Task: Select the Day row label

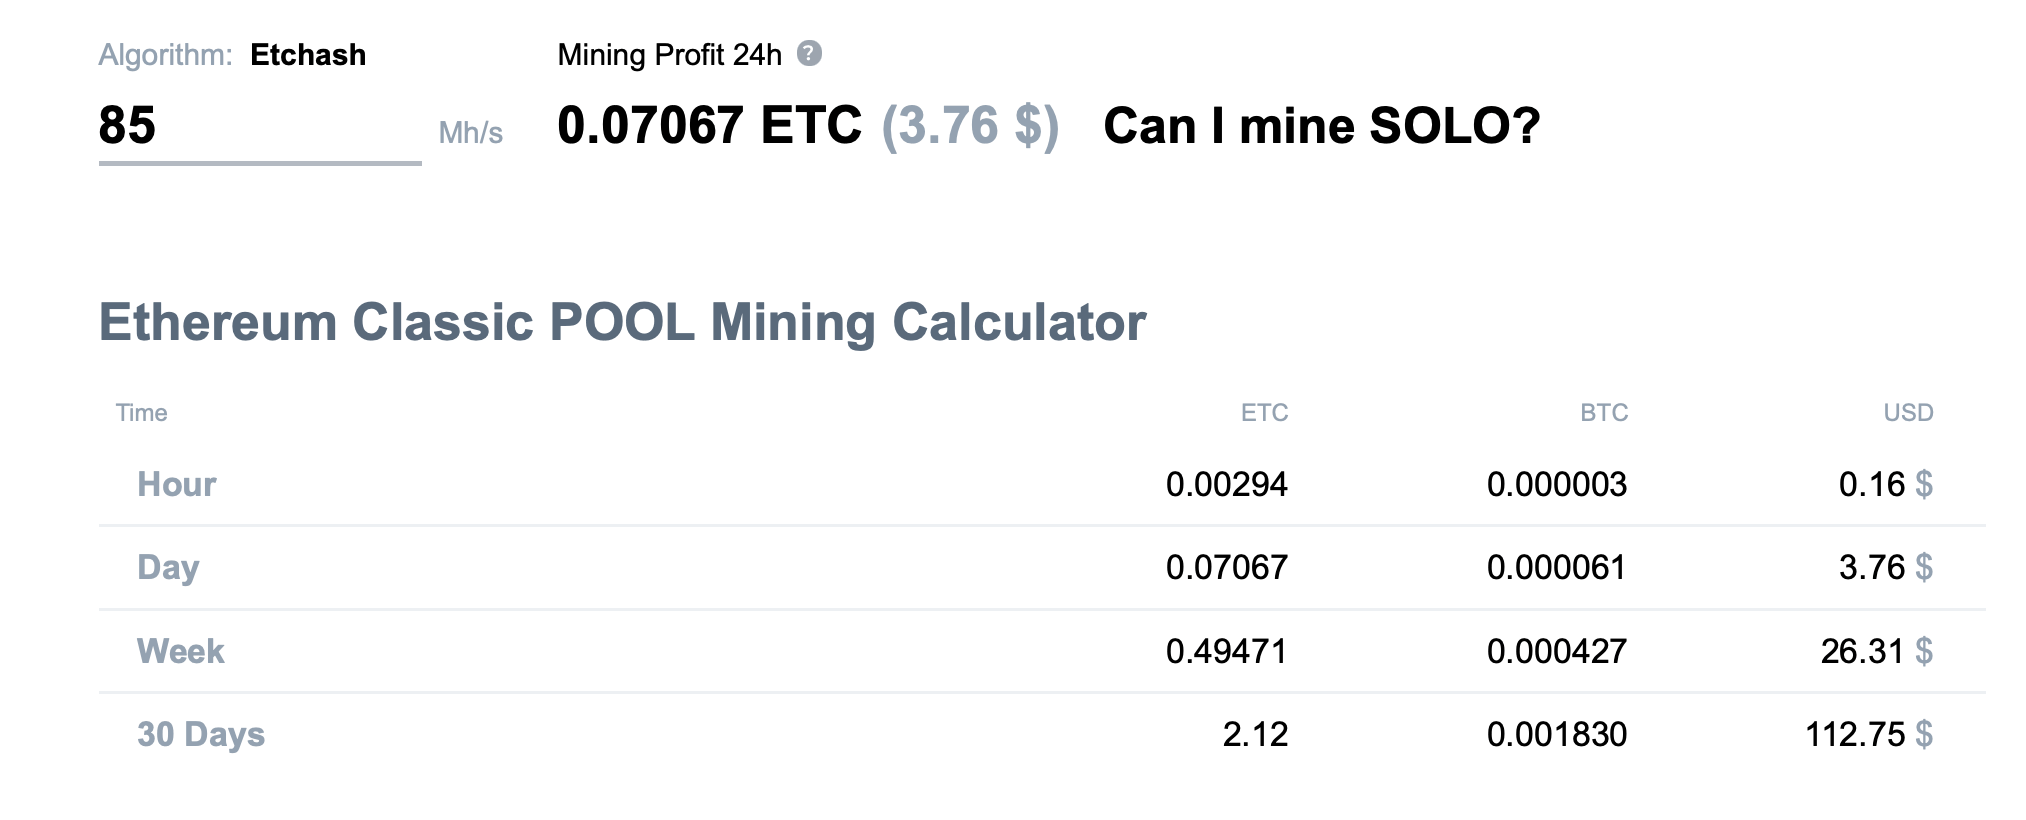Action: [168, 567]
